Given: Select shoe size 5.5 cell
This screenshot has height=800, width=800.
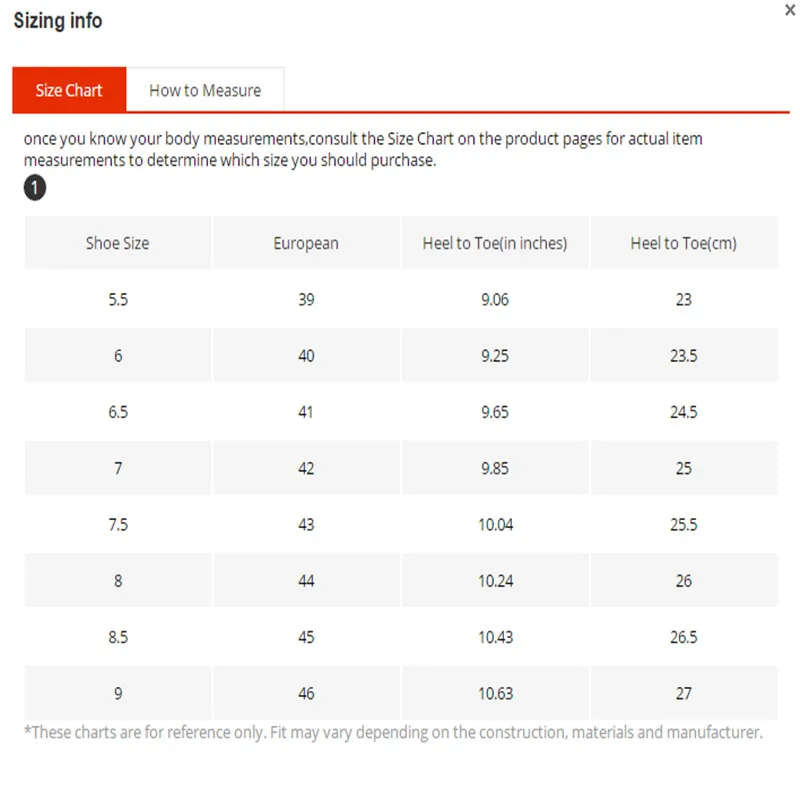Looking at the screenshot, I should pyautogui.click(x=118, y=299).
